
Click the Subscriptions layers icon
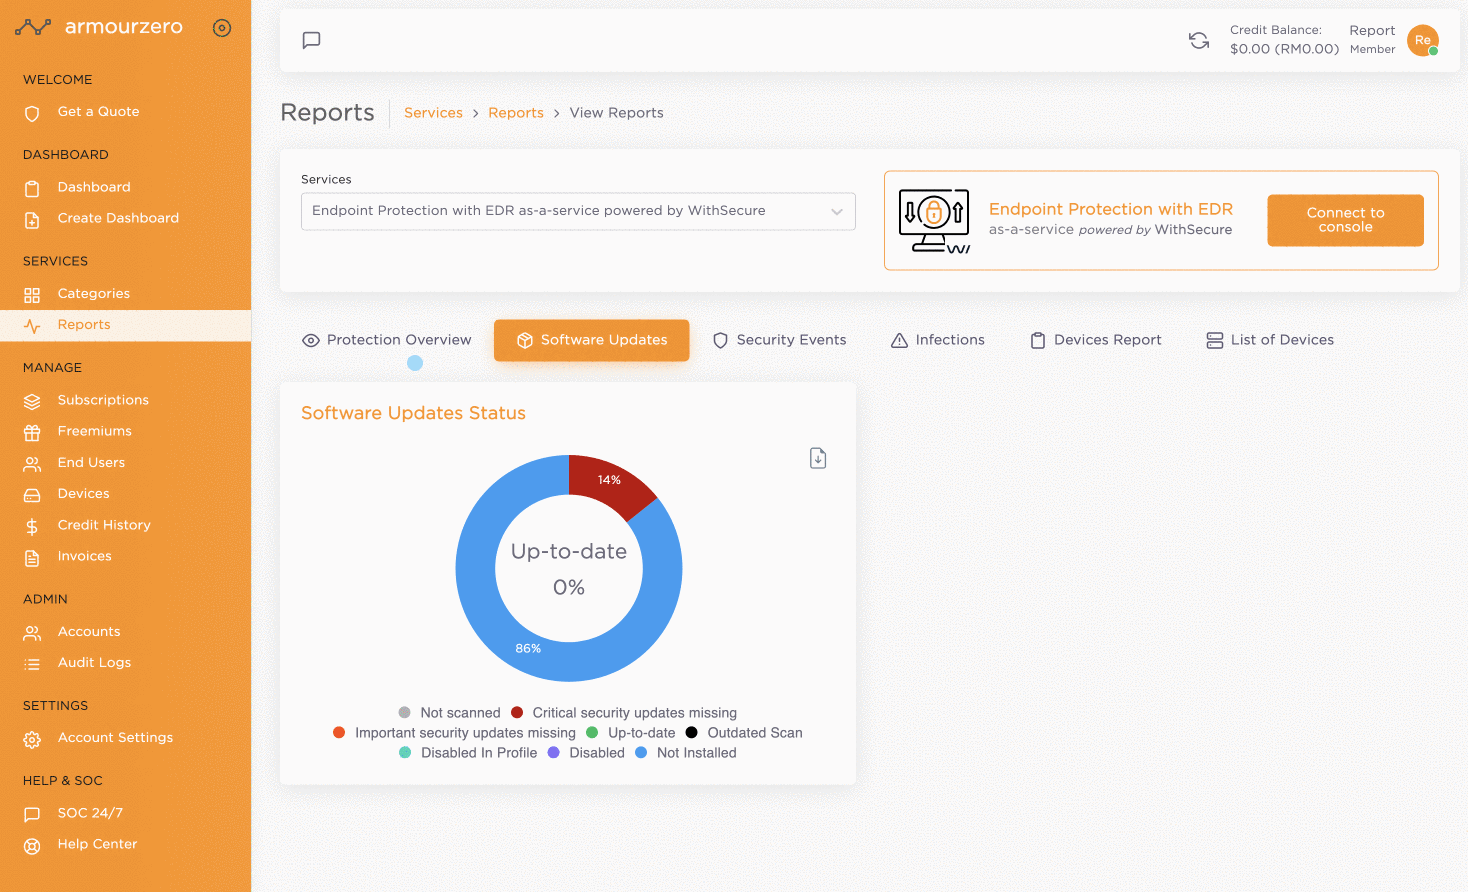click(32, 401)
